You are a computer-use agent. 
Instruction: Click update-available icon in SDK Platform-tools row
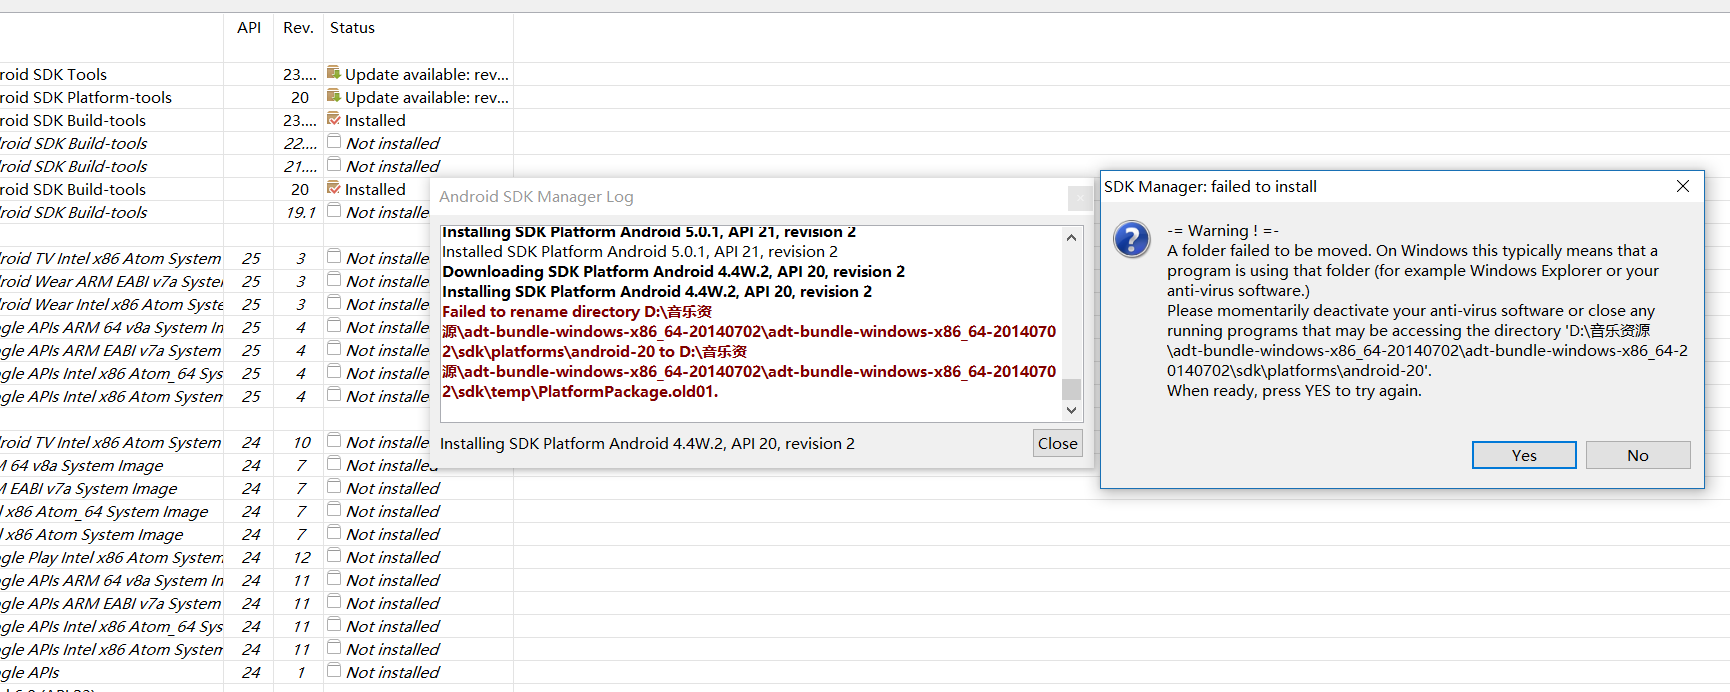[x=334, y=96]
